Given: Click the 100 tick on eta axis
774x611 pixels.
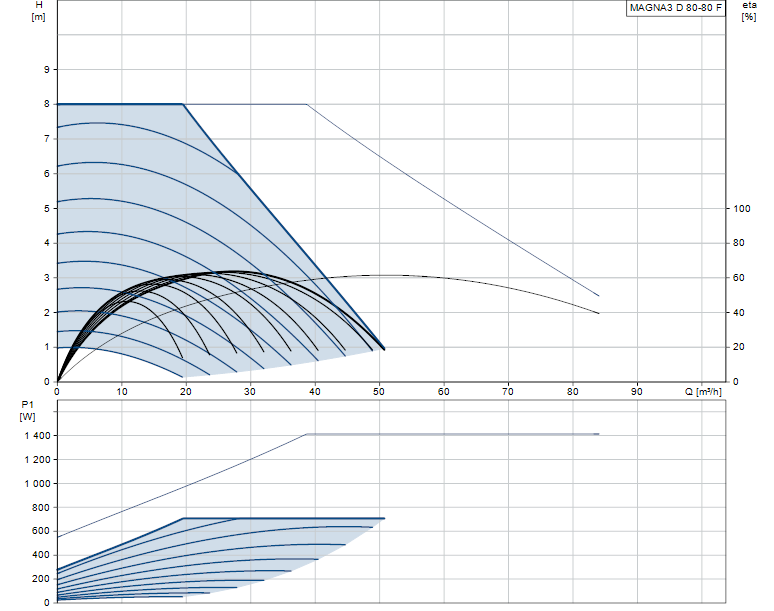Looking at the screenshot, I should tap(741, 208).
